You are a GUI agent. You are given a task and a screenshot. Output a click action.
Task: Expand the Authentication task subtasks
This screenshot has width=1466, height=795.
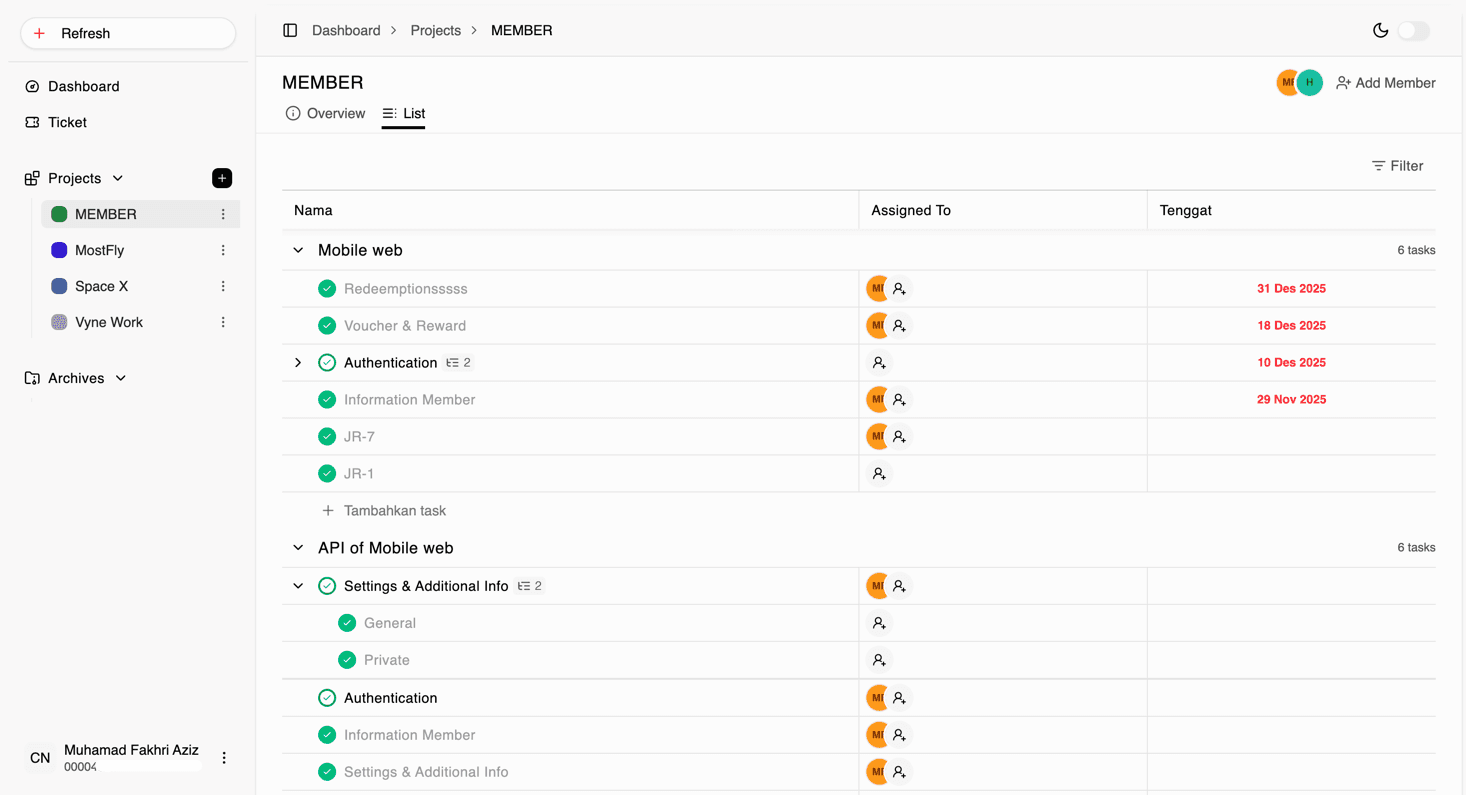pyautogui.click(x=298, y=363)
